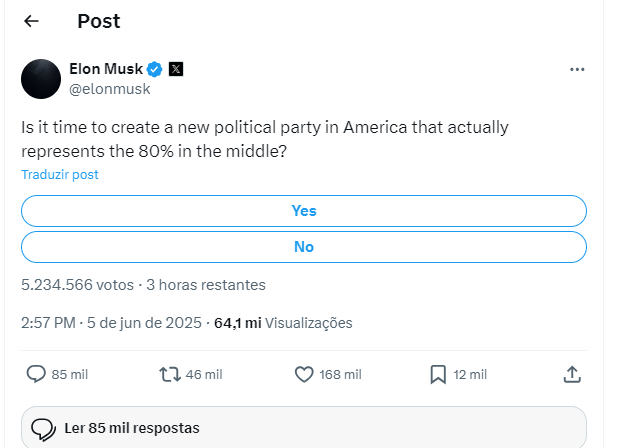This screenshot has height=448, width=639.
Task: Bookmark the post with the bookmark icon
Action: click(x=438, y=374)
